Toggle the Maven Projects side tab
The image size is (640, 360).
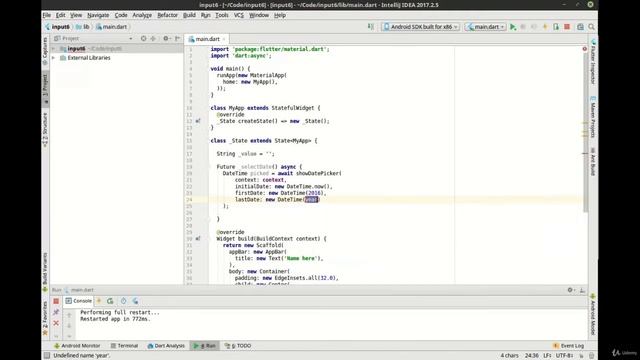point(593,118)
